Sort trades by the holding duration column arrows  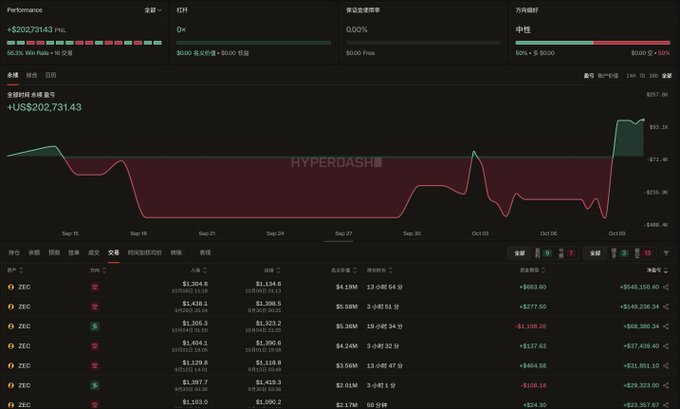click(390, 270)
